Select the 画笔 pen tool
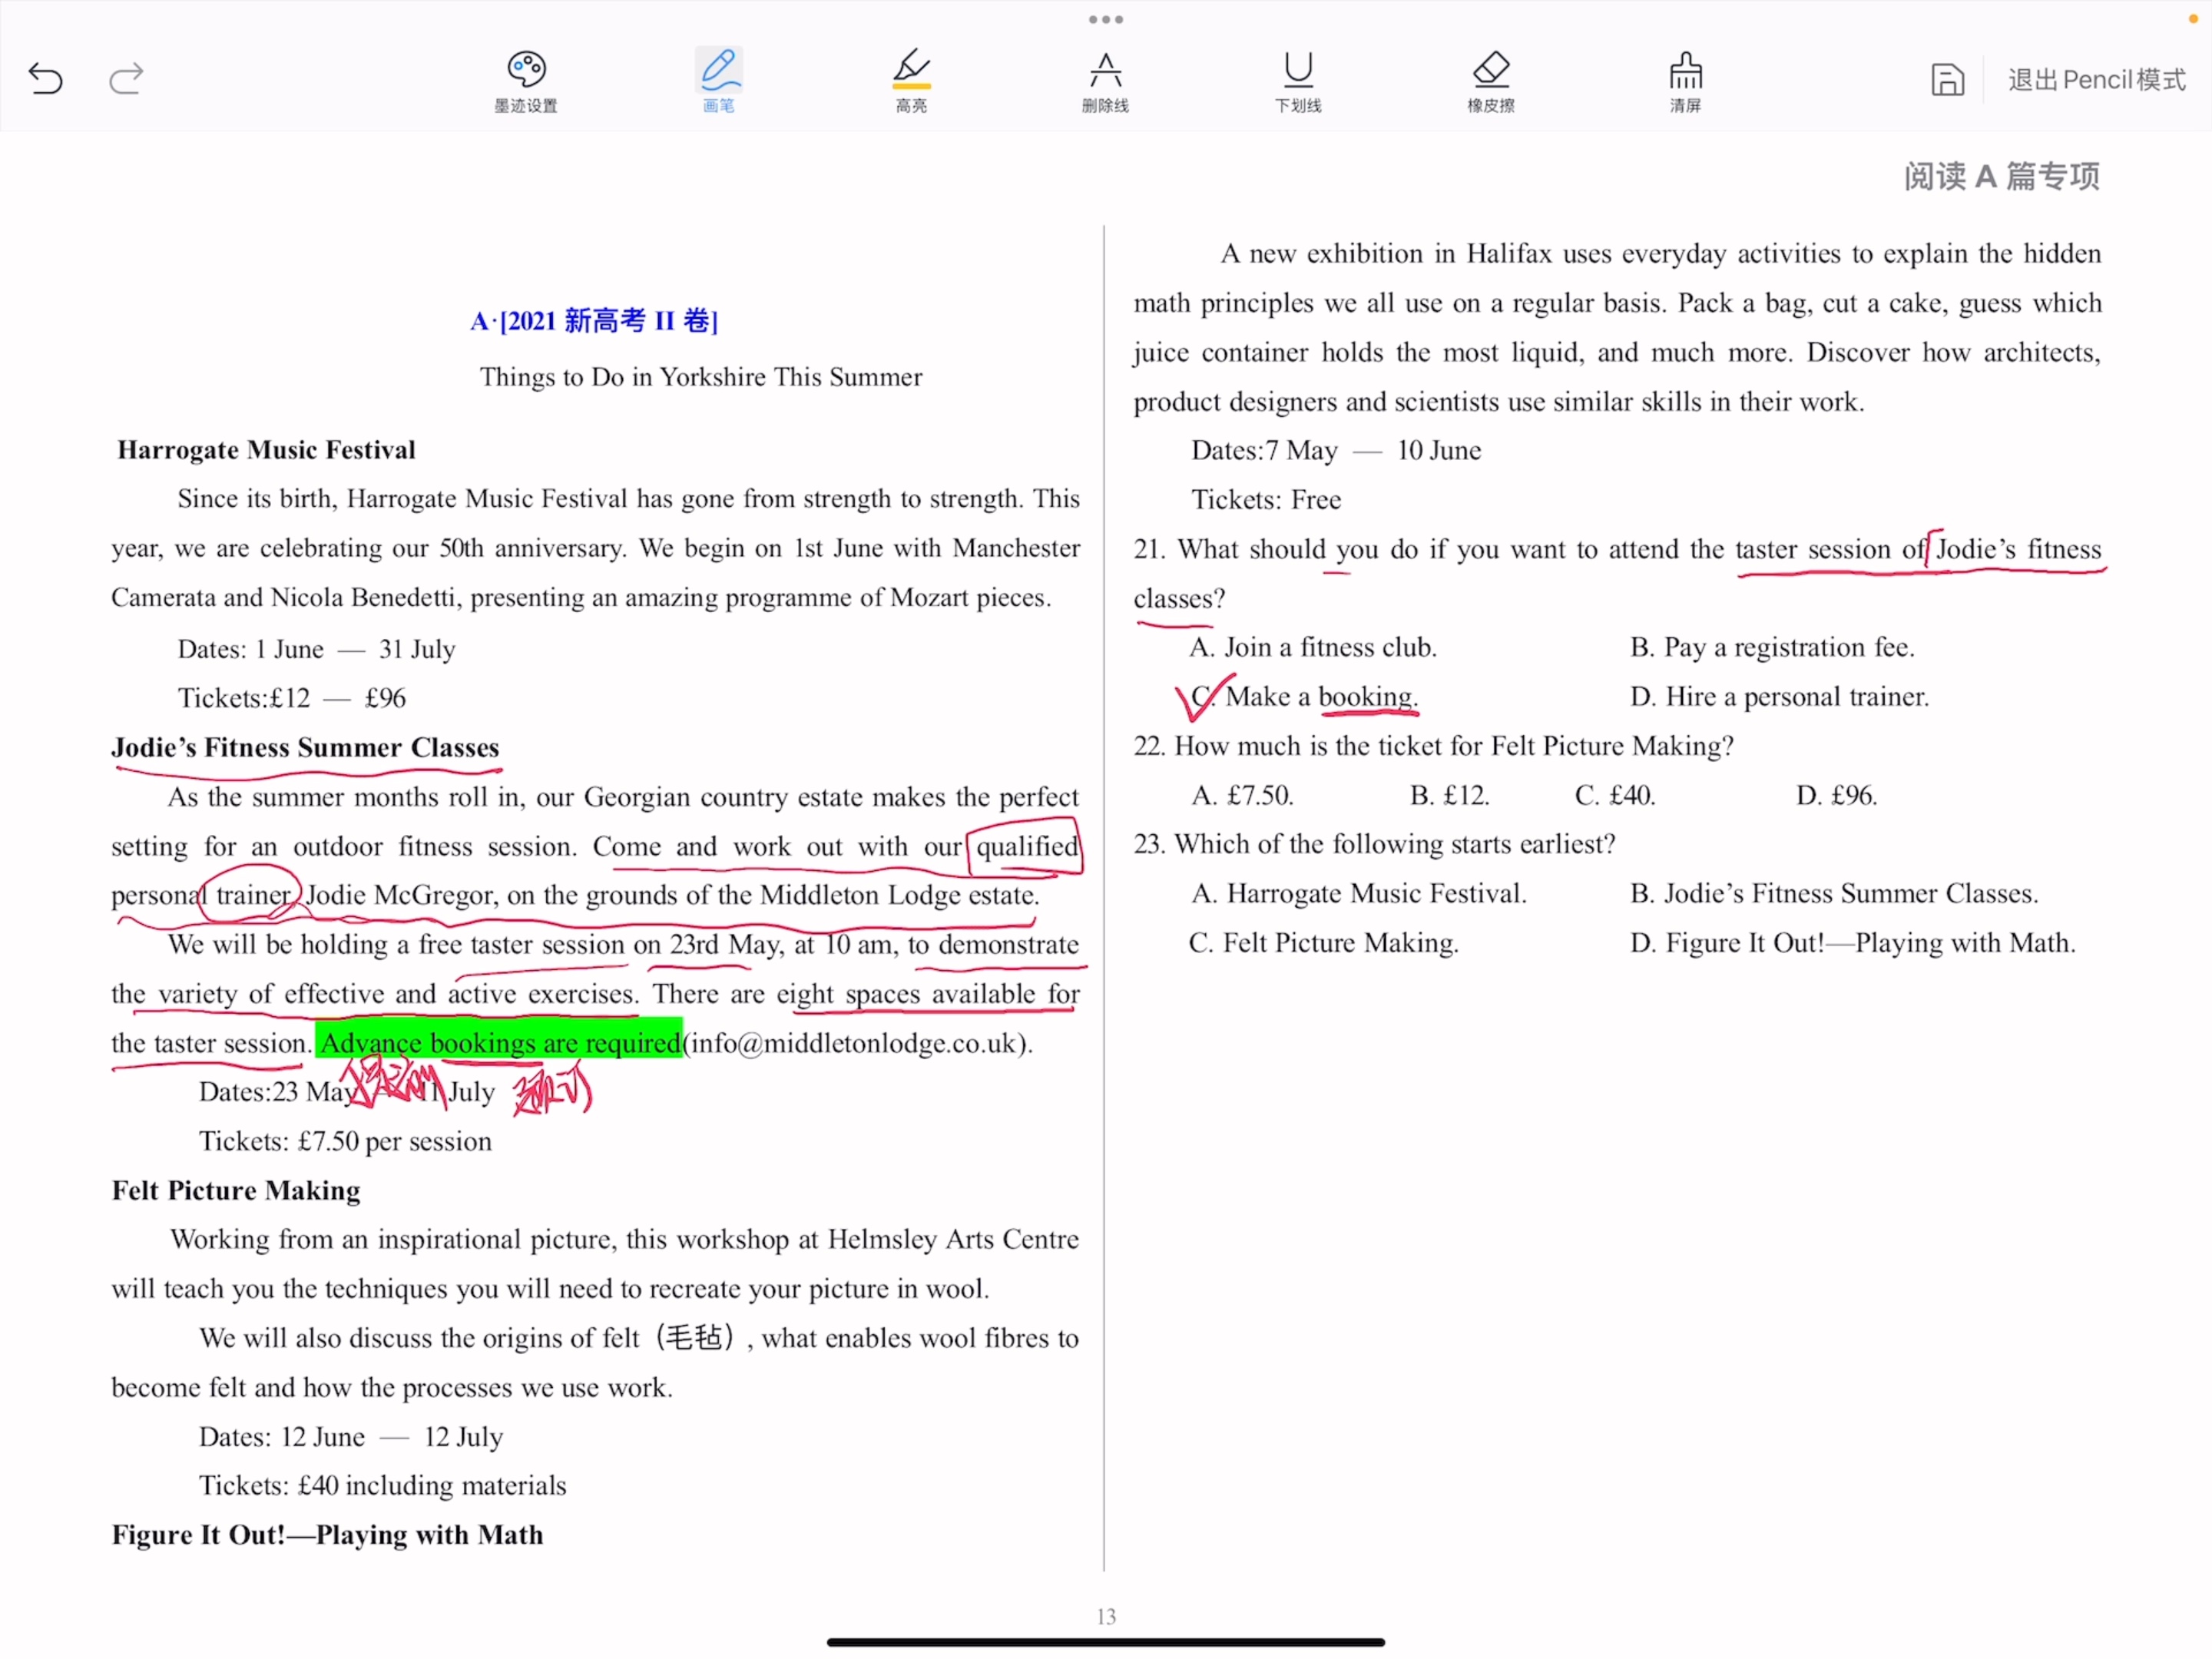Viewport: 2212px width, 1659px height. pyautogui.click(x=719, y=82)
